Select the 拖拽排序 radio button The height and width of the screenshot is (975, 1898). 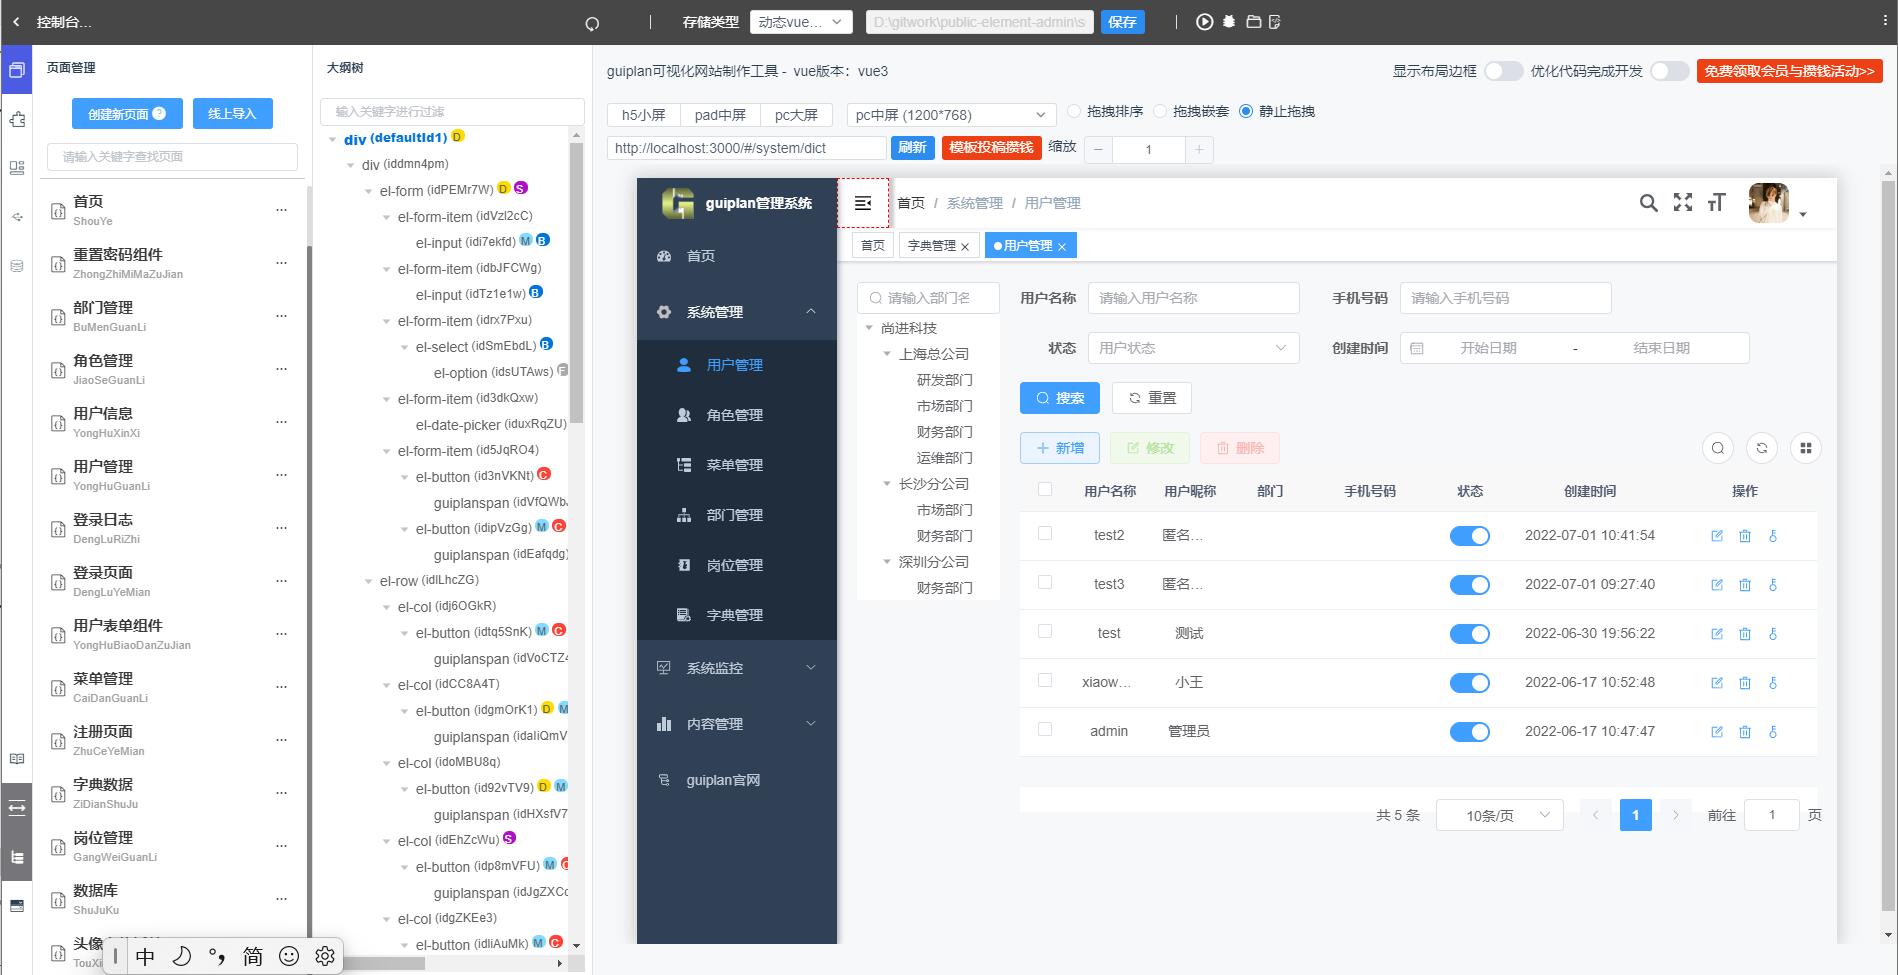tap(1075, 111)
